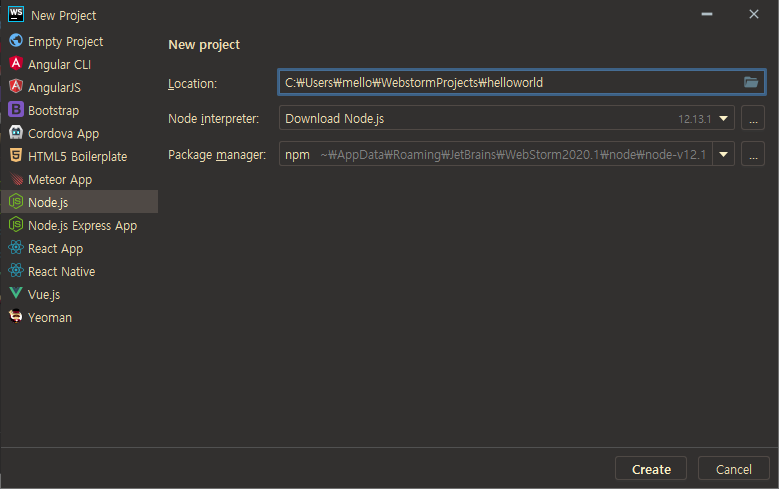Click the New project heading
The height and width of the screenshot is (489, 779).
(204, 45)
